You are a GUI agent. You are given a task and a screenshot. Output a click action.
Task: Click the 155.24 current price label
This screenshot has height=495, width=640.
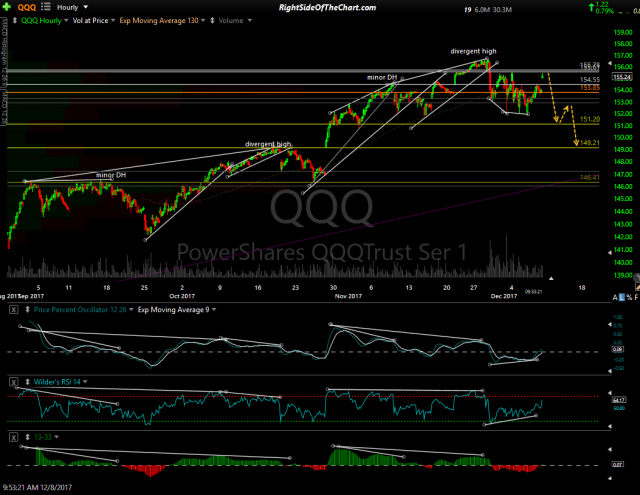pos(622,77)
